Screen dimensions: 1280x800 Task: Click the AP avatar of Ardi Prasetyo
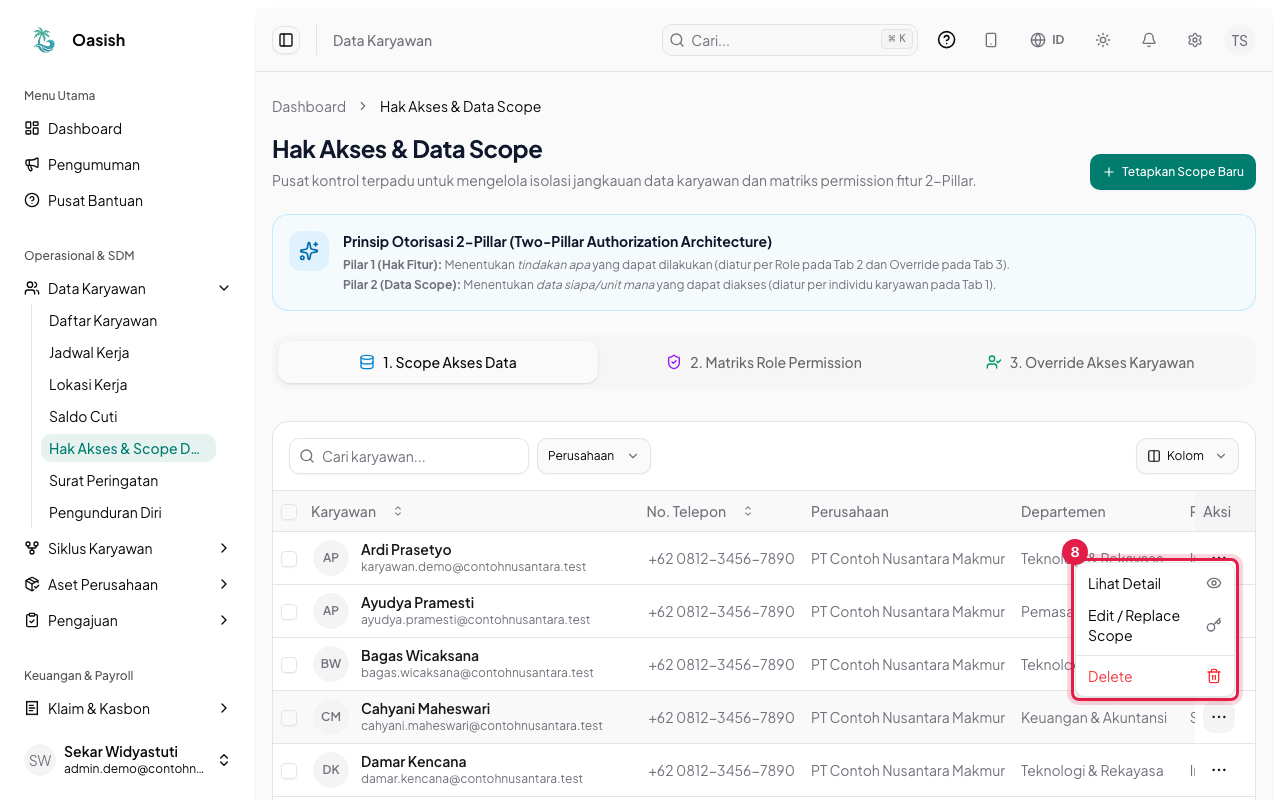coord(331,558)
